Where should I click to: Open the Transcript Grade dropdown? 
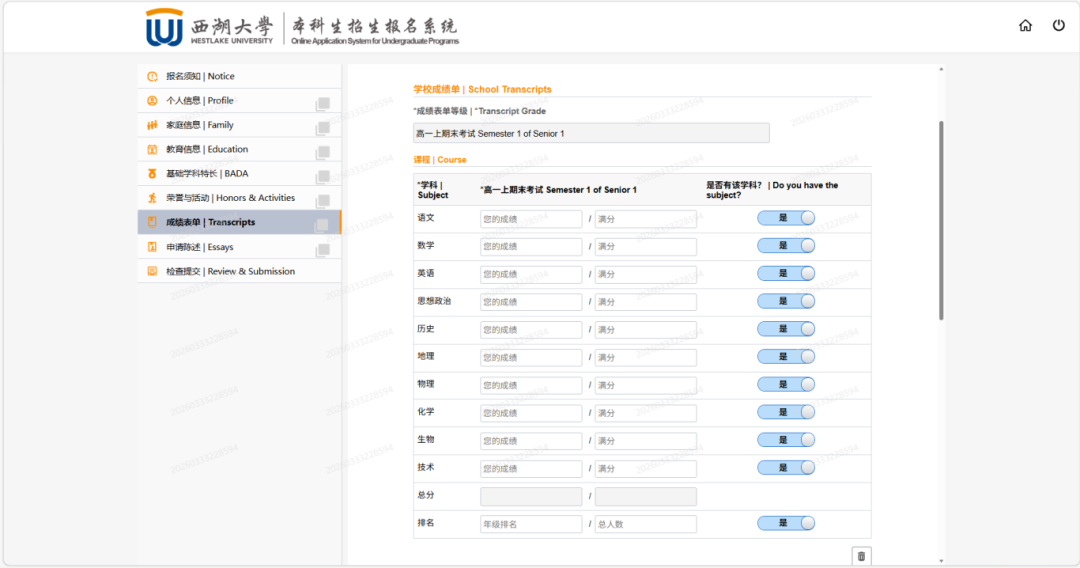591,133
